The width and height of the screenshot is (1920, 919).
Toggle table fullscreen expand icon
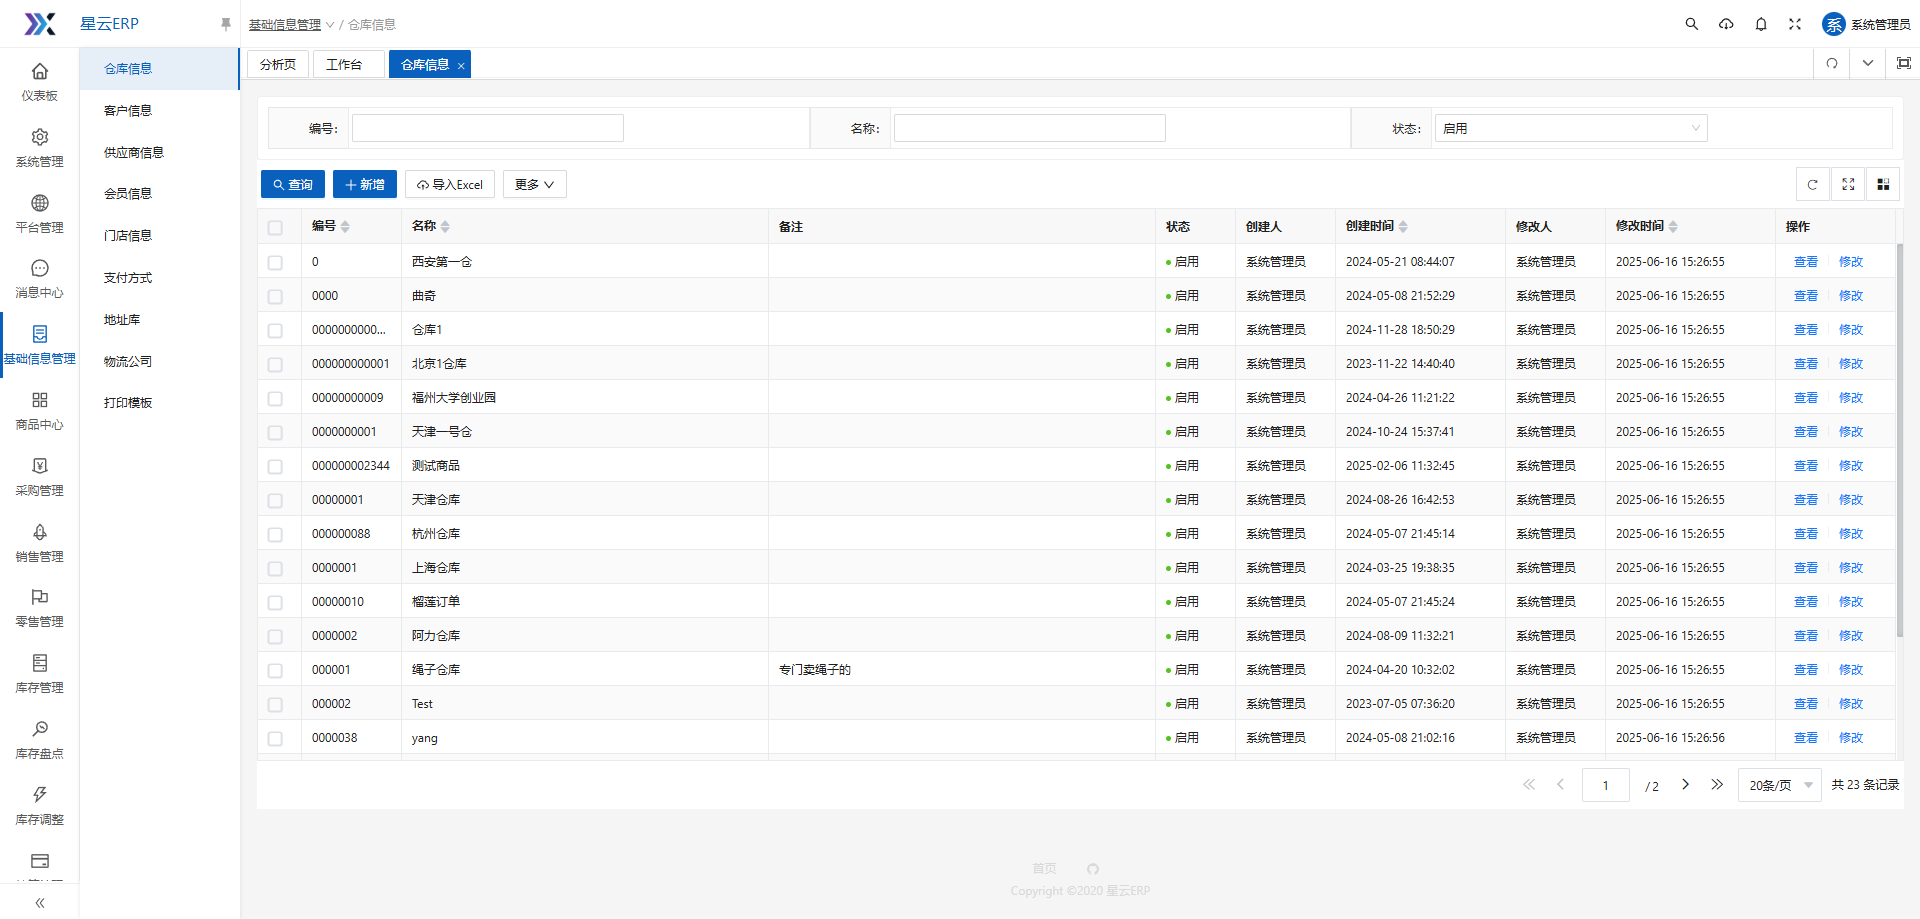(x=1848, y=185)
